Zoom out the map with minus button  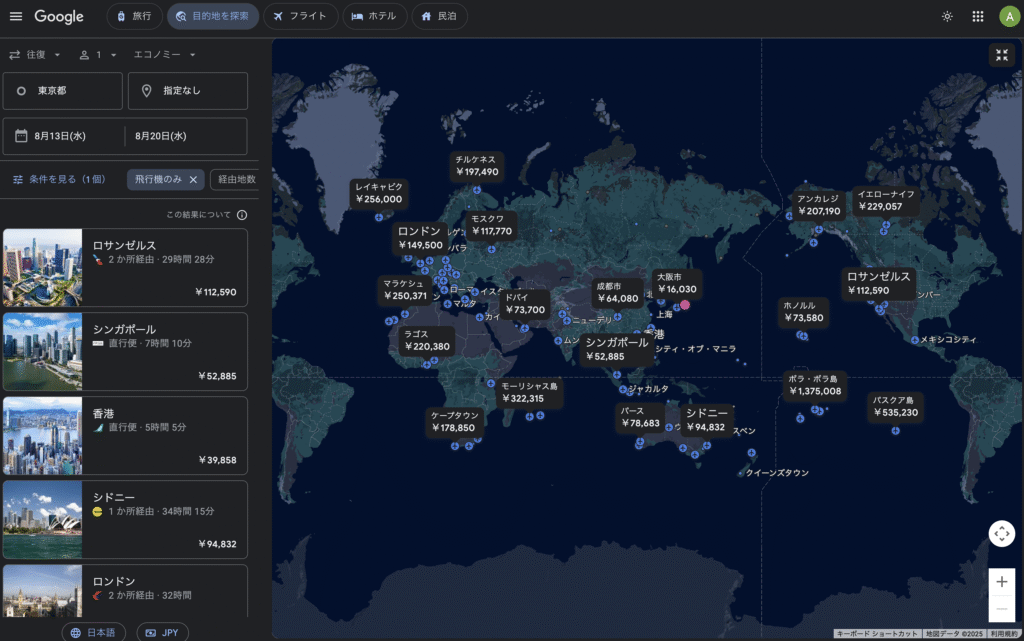click(1002, 608)
